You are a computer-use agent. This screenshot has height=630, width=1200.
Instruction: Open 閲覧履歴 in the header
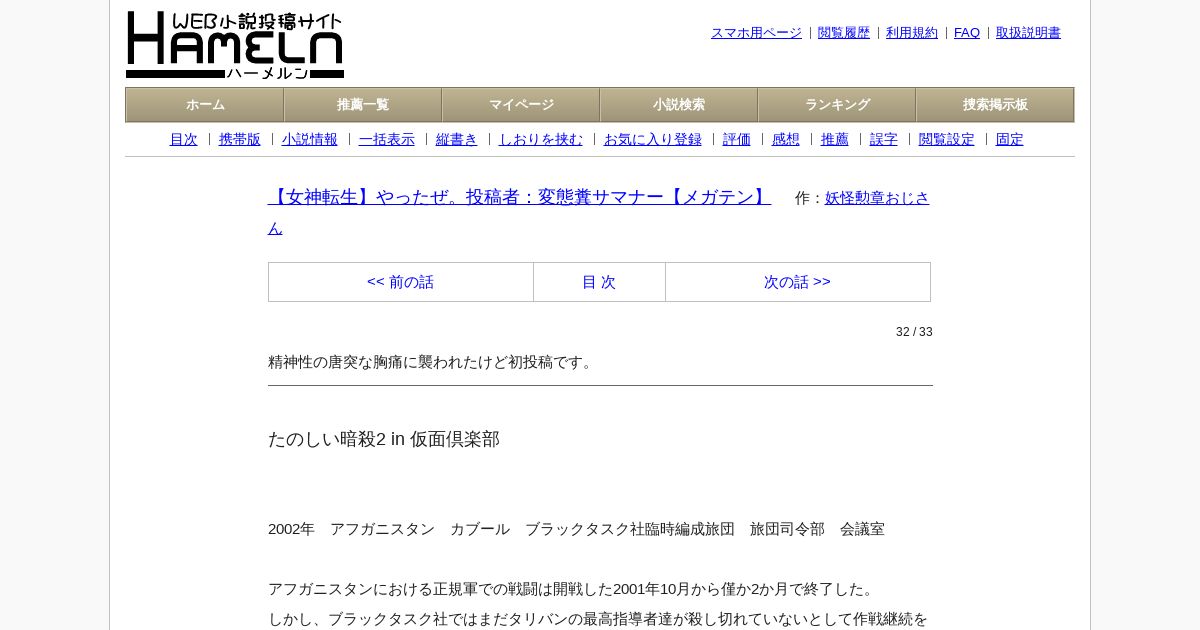(844, 33)
